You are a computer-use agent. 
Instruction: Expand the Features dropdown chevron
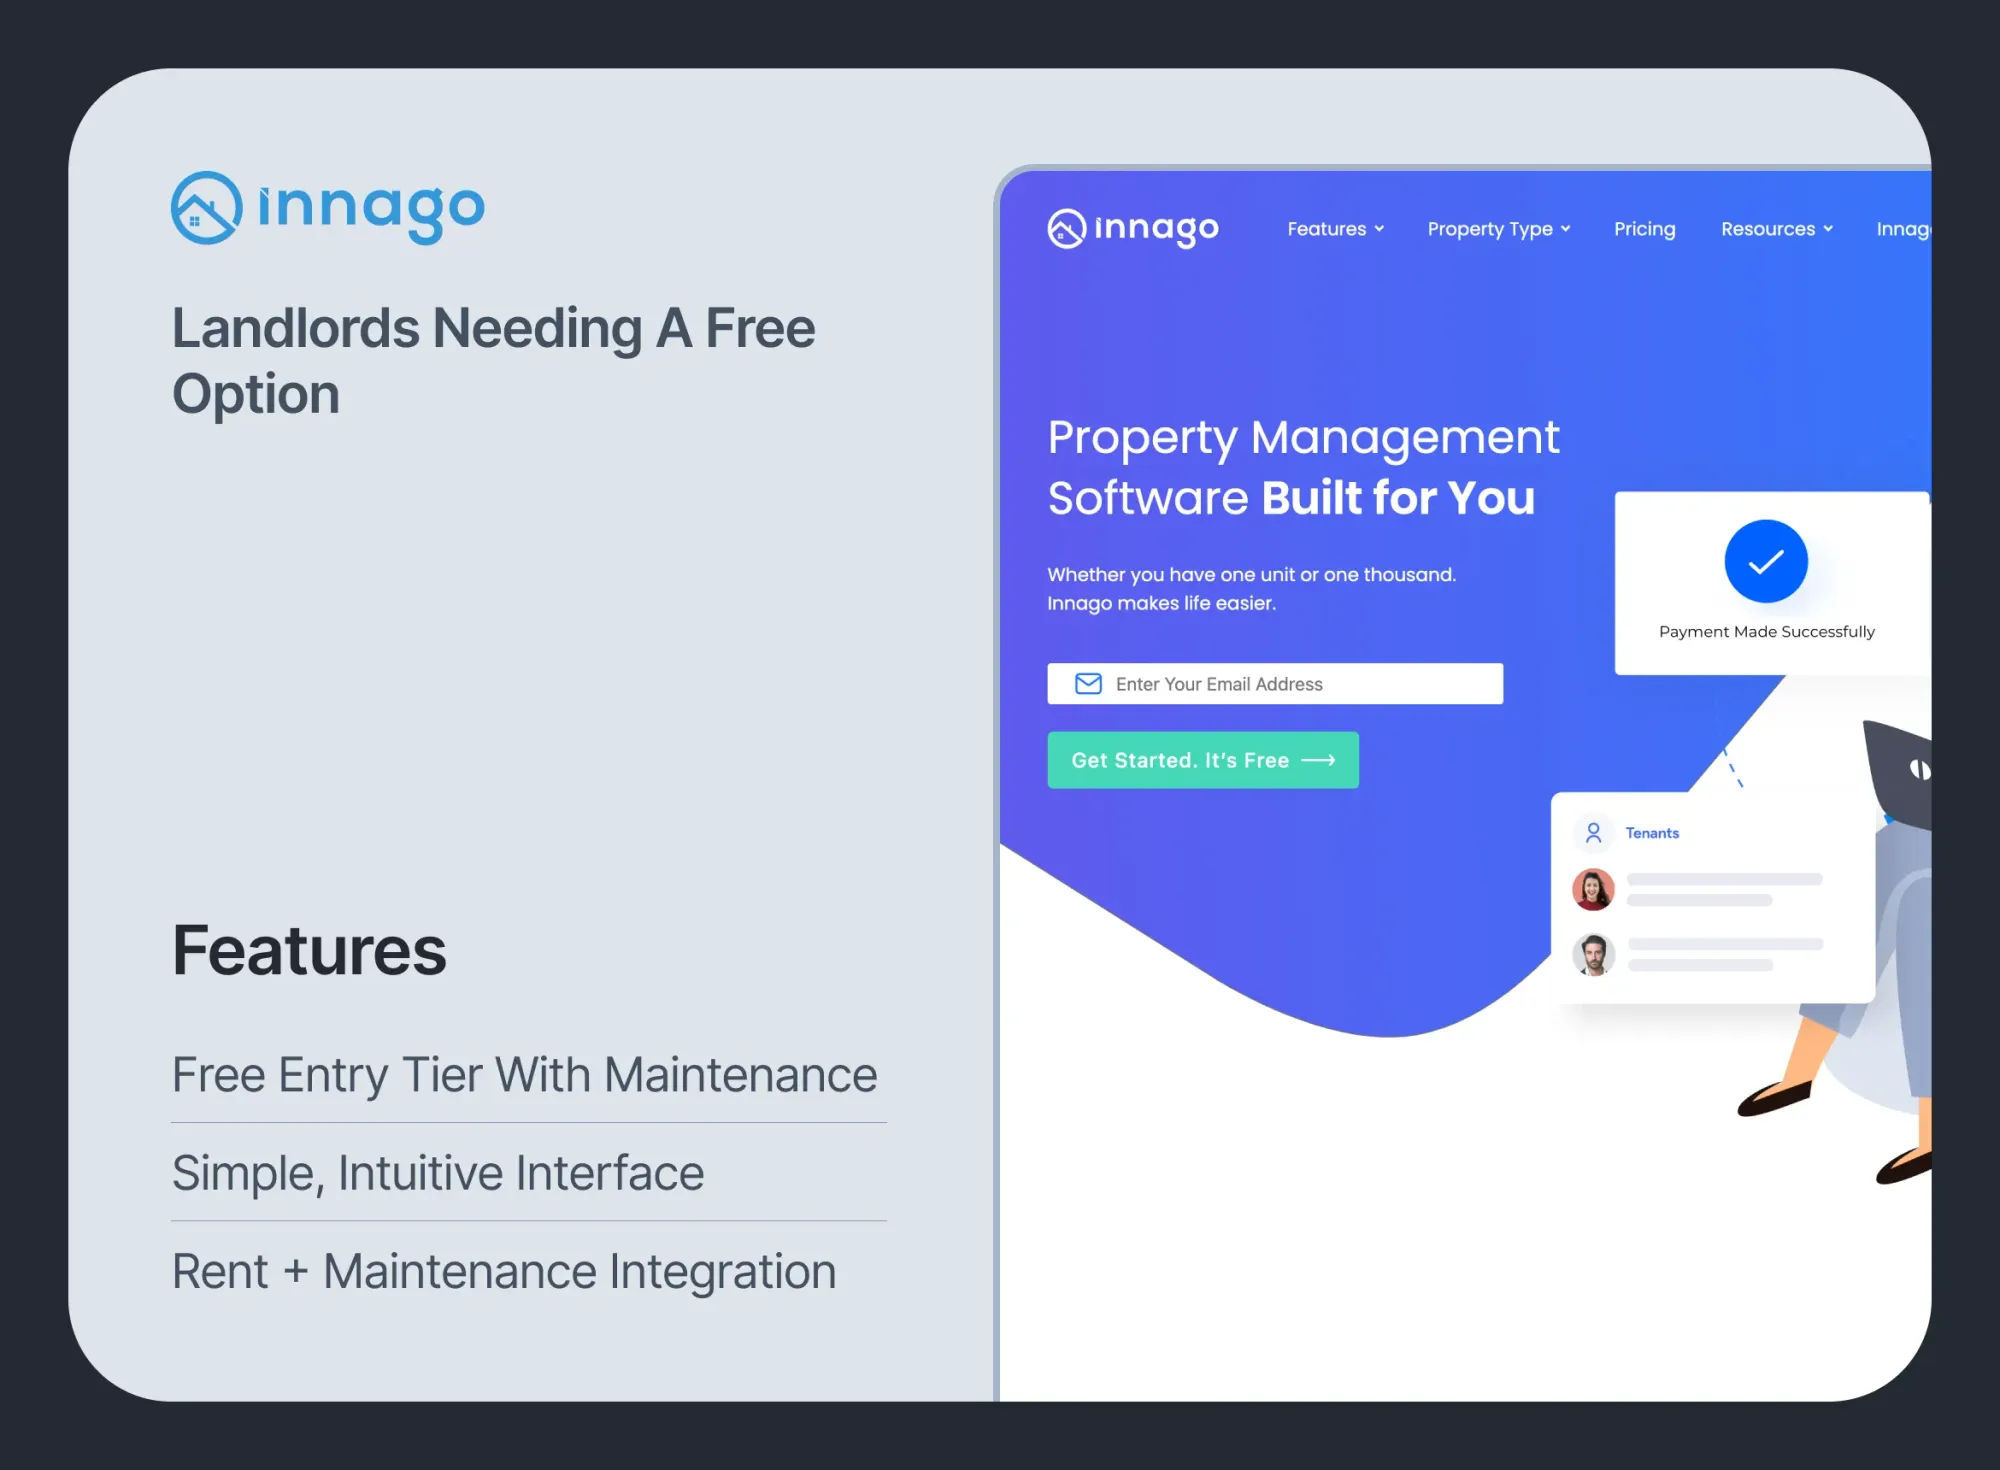1379,229
